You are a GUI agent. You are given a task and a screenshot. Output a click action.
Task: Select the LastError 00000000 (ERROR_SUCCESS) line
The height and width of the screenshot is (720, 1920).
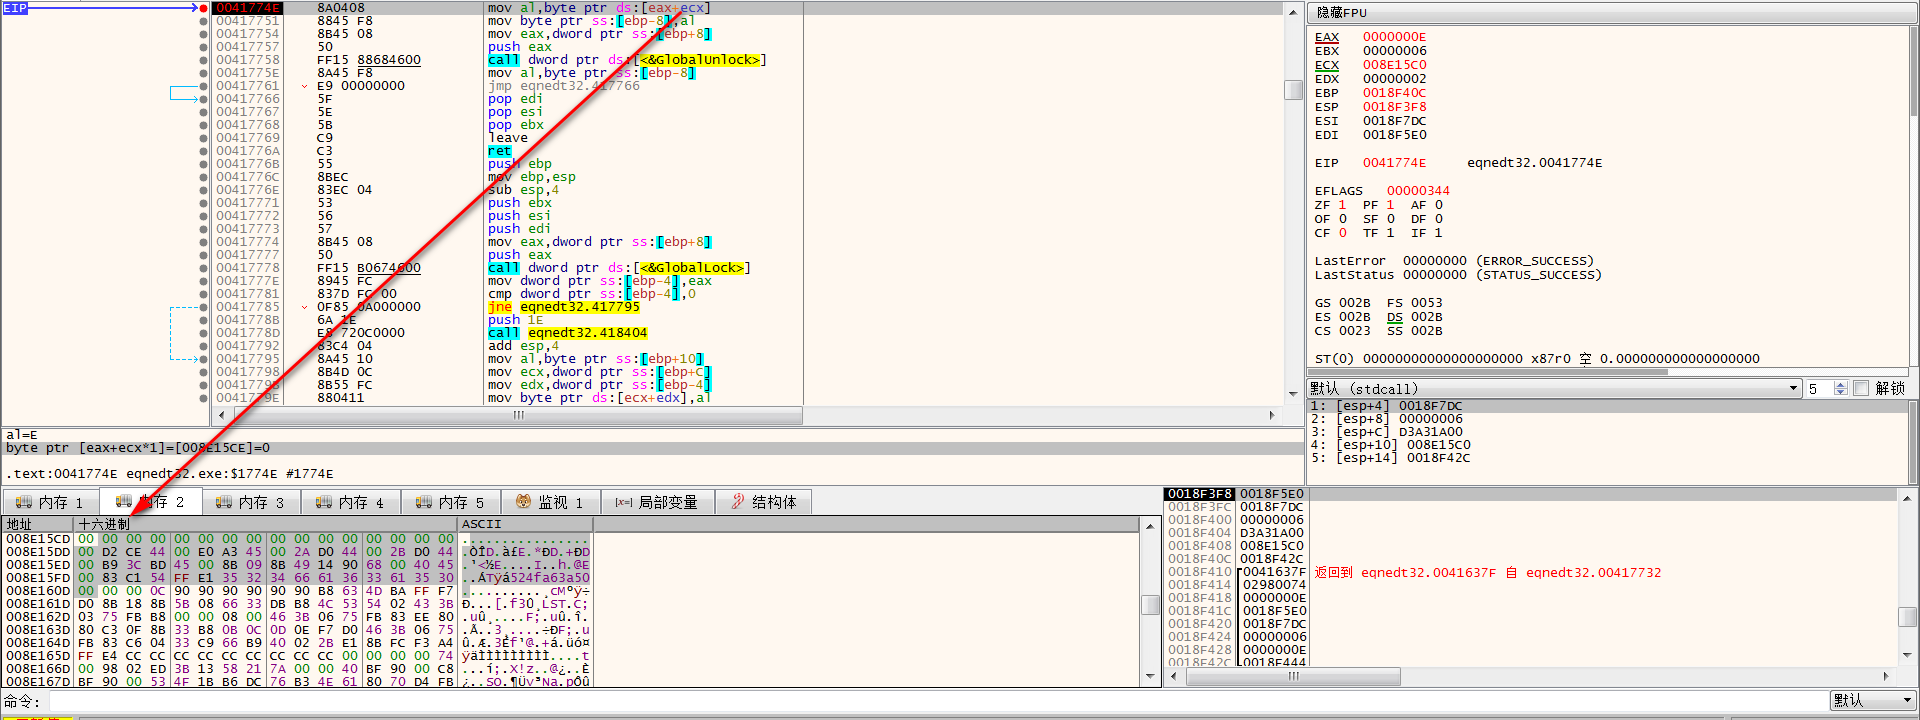1454,261
